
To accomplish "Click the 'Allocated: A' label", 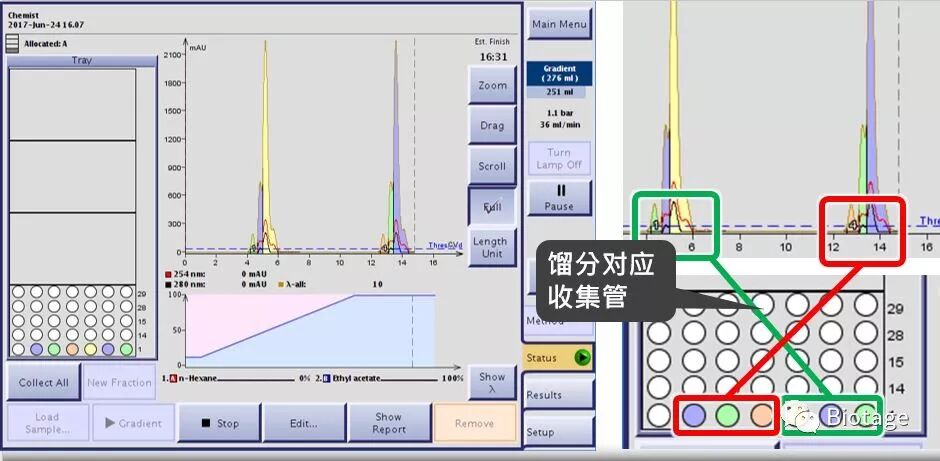I will (46, 44).
